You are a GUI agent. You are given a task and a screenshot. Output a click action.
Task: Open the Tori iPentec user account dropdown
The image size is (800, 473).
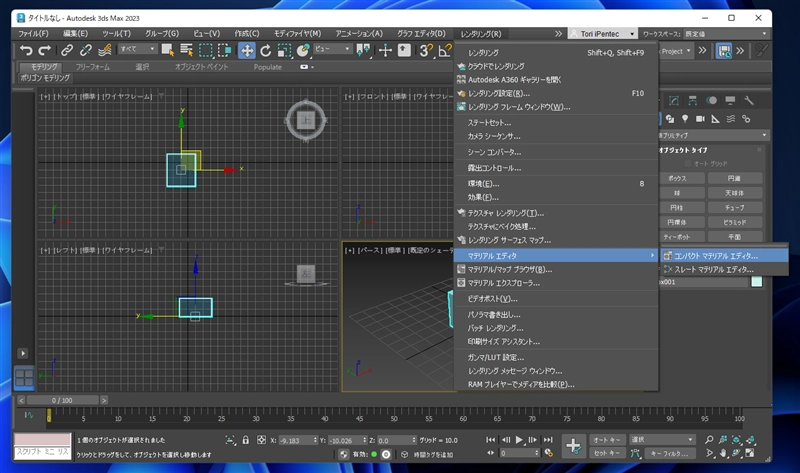coord(603,34)
